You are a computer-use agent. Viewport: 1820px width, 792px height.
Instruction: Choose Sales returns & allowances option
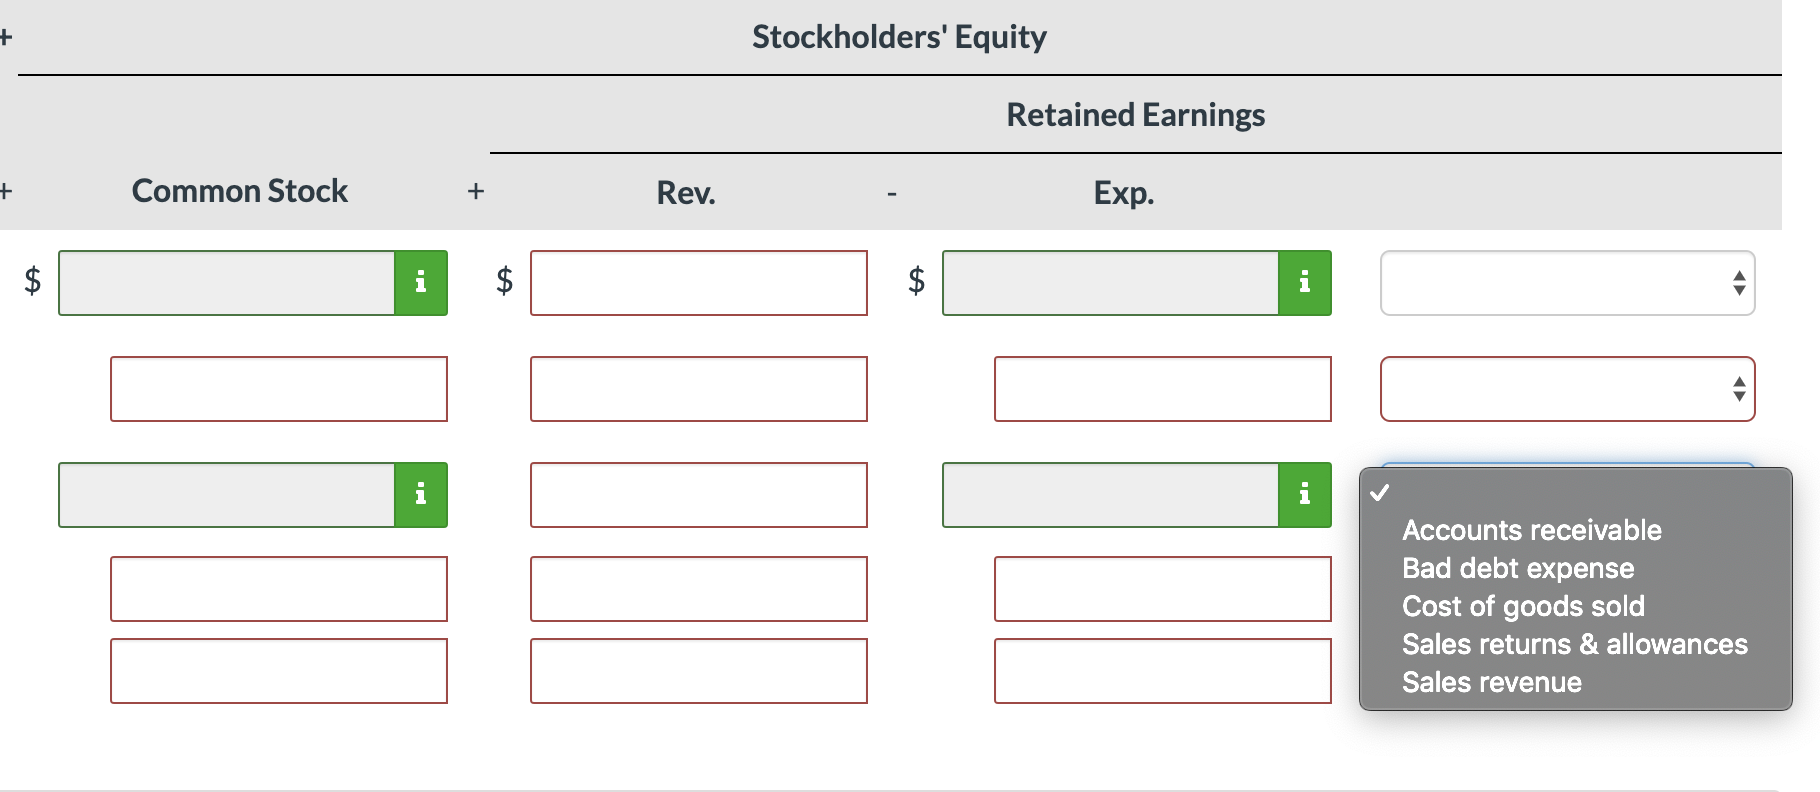click(1574, 644)
